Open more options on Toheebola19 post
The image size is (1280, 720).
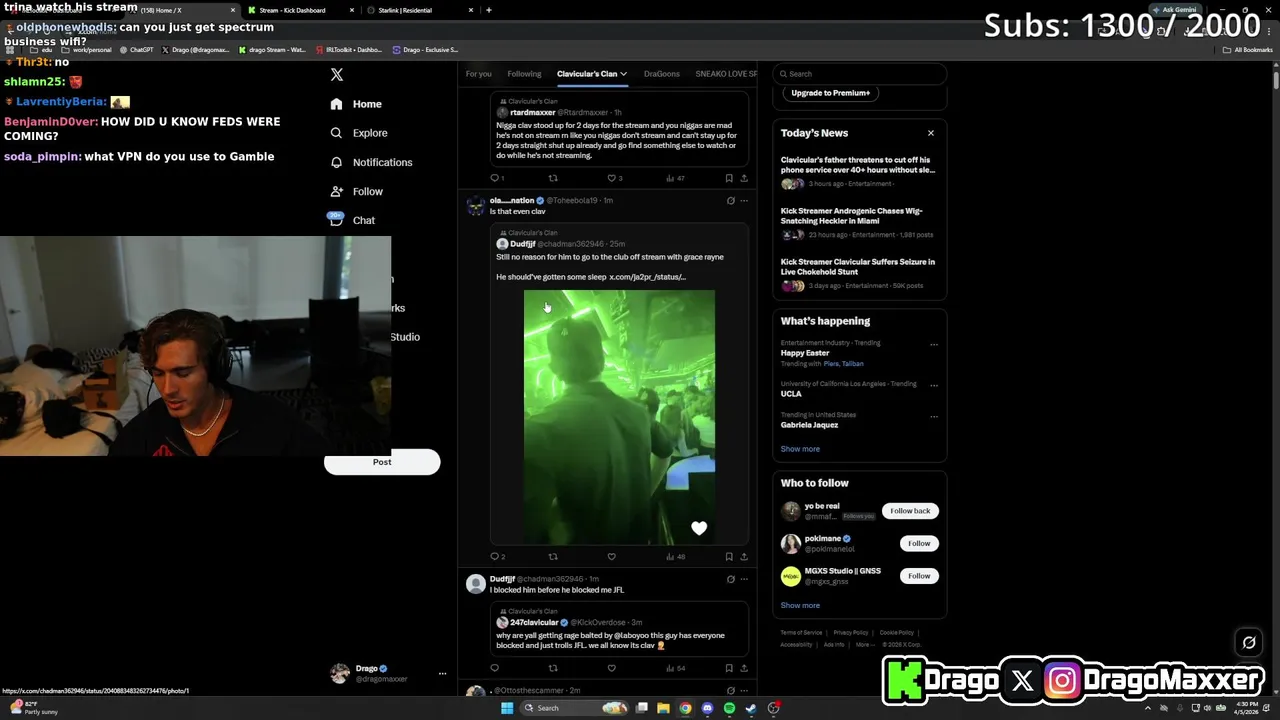744,200
